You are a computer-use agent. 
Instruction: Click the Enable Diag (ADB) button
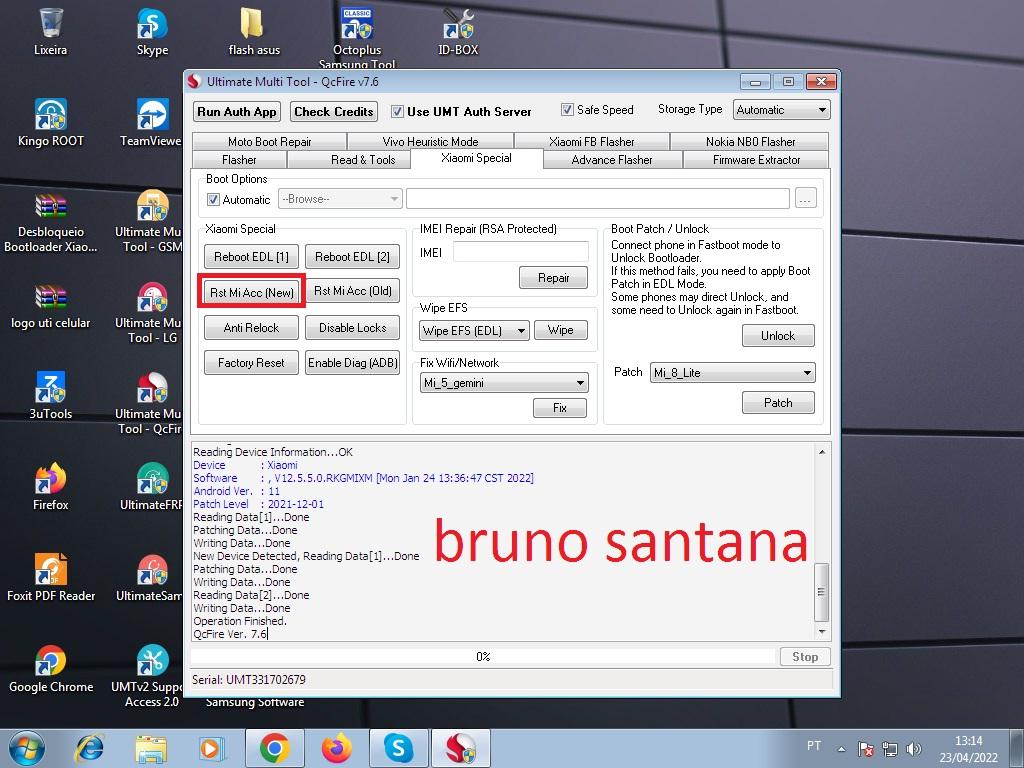point(353,362)
